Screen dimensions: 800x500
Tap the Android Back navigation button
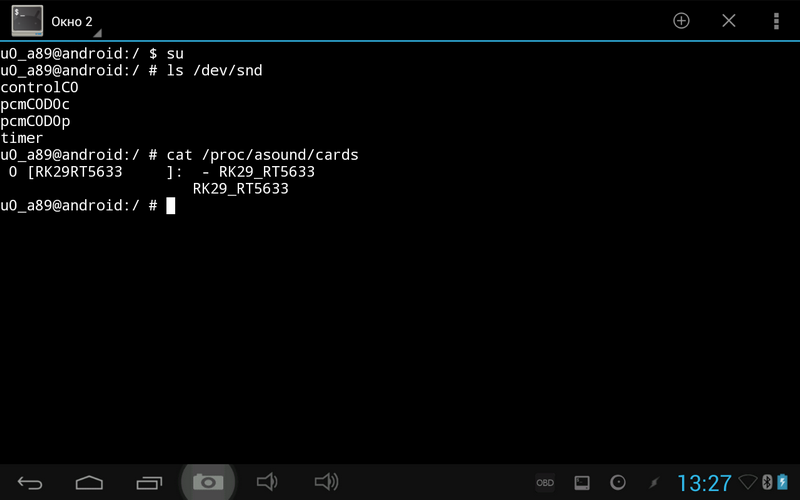(x=30, y=482)
